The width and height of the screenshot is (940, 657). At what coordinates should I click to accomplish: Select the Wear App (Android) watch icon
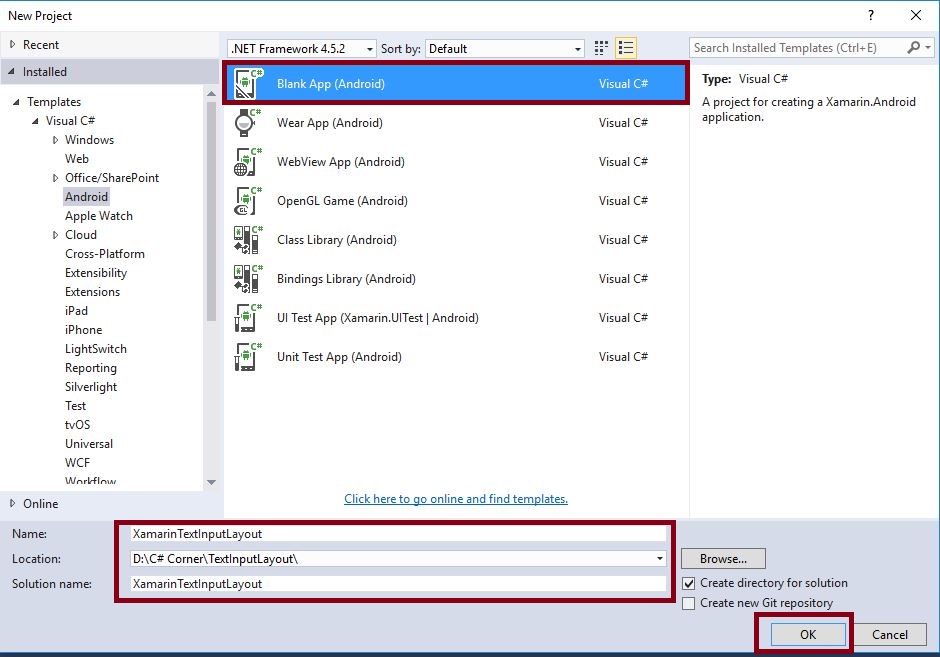pos(248,123)
